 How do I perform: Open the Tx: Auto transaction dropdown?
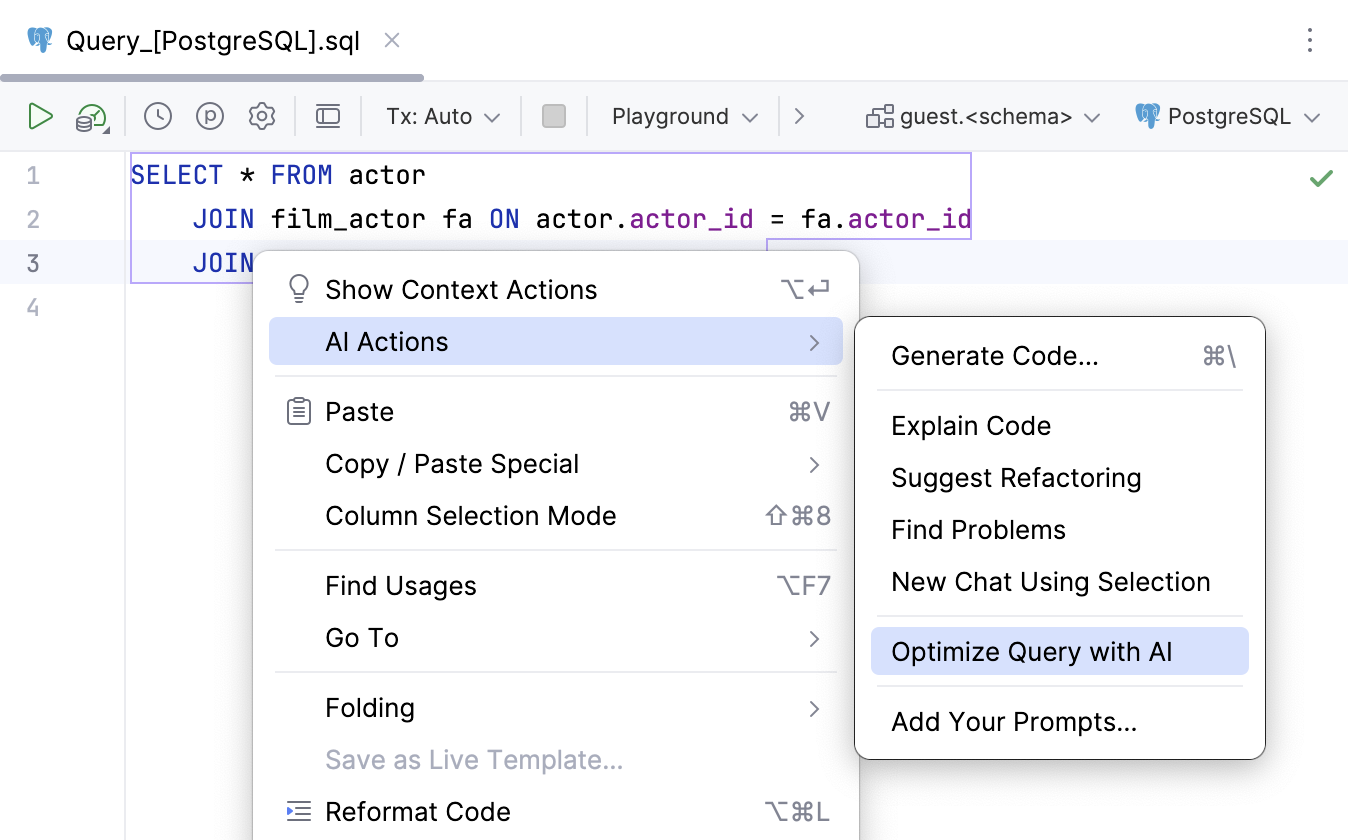point(440,116)
